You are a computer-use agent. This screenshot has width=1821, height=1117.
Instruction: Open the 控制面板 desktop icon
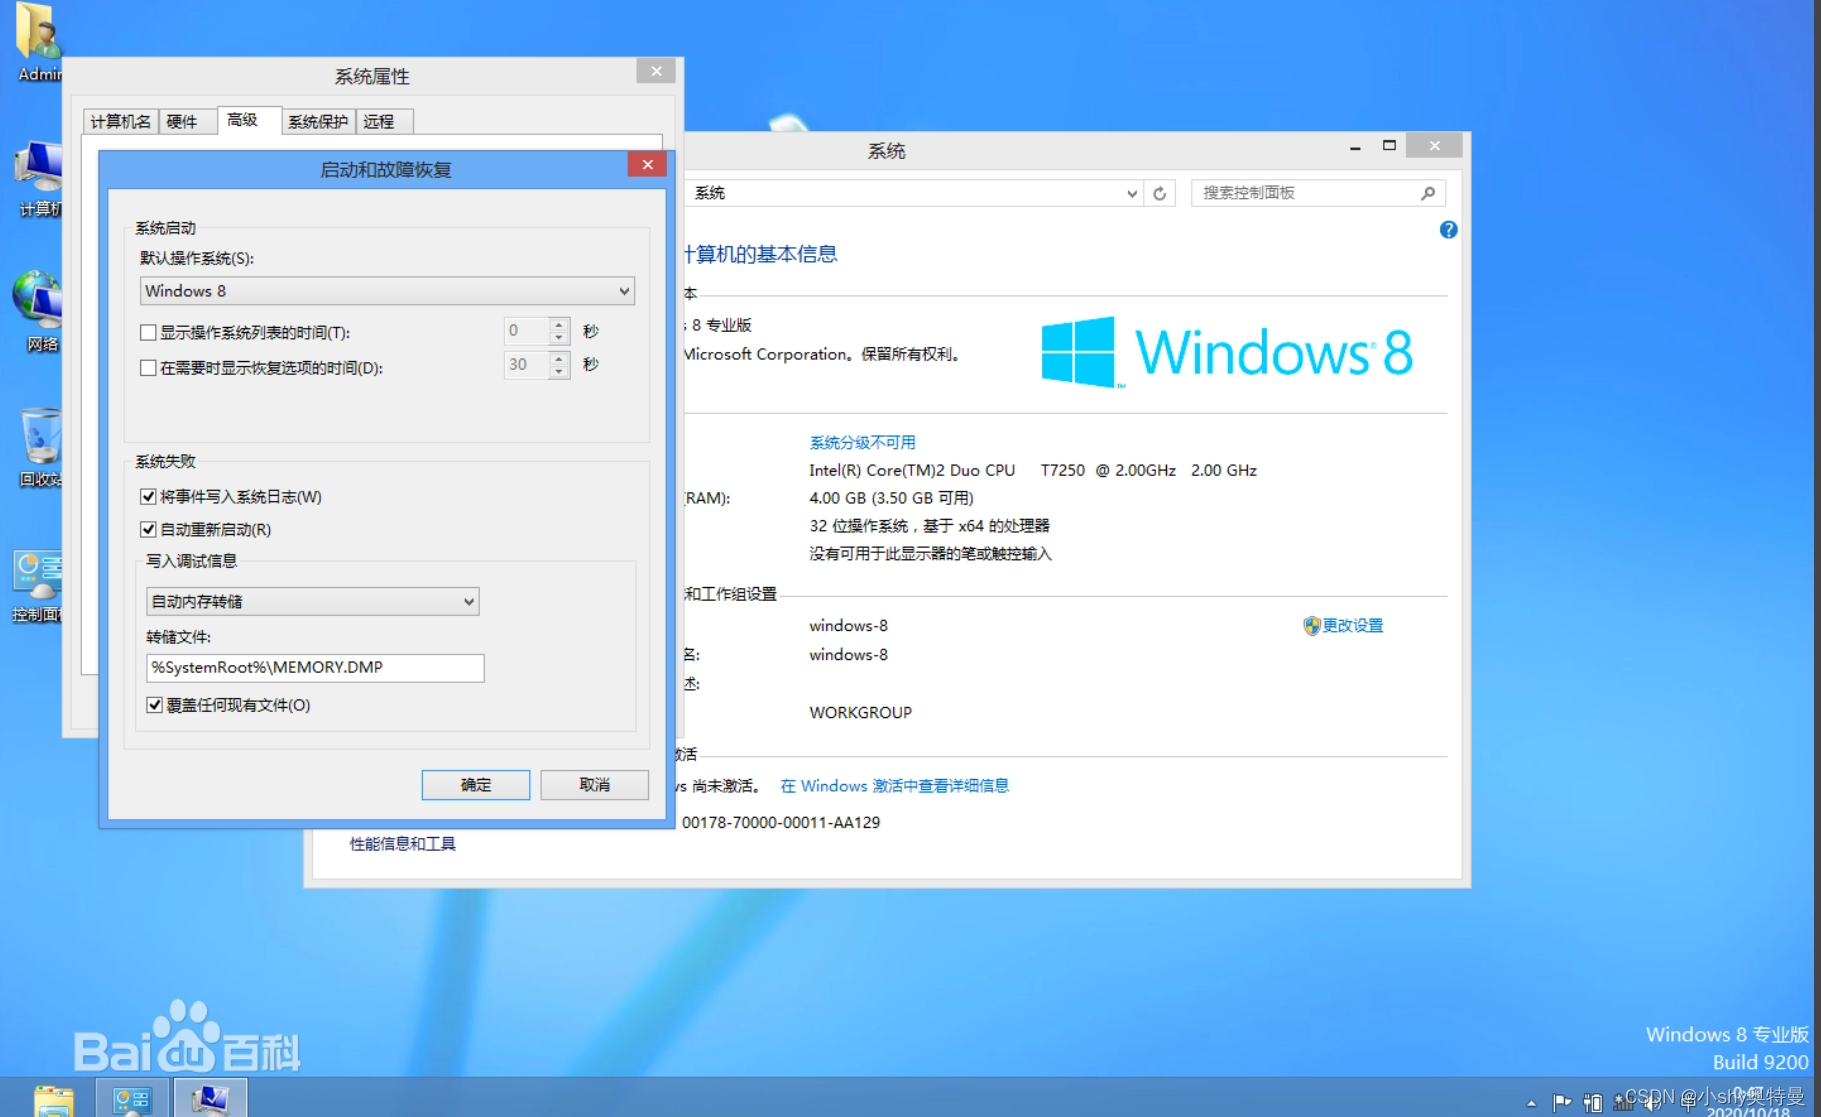click(37, 586)
